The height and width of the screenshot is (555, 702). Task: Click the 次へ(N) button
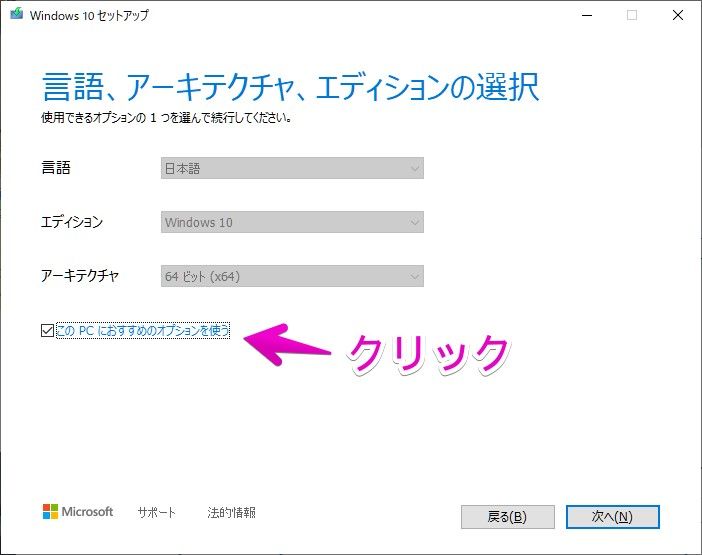(612, 517)
